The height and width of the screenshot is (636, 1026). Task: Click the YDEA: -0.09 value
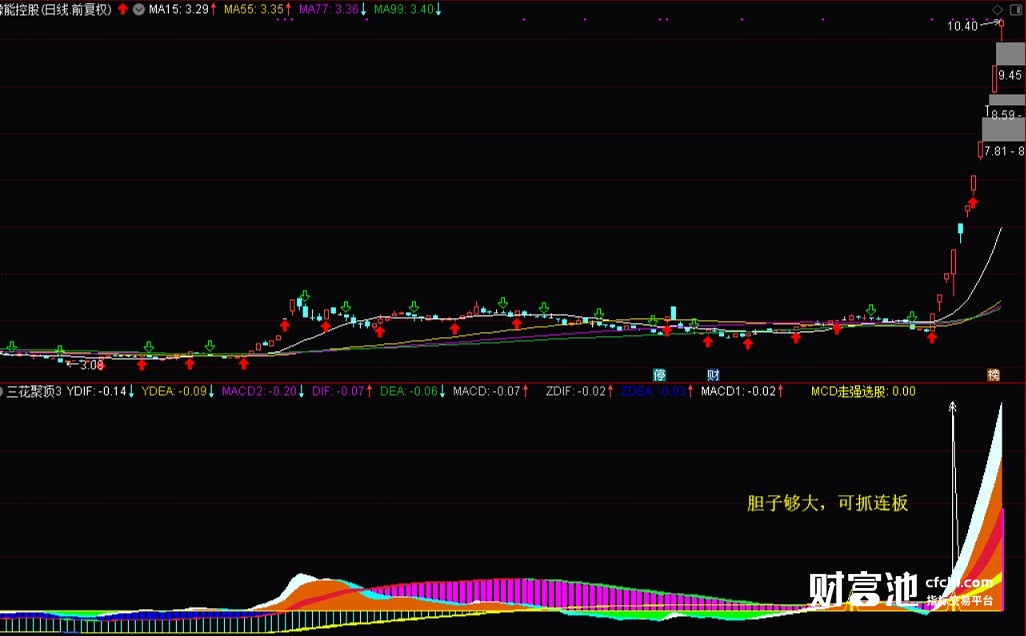(x=174, y=391)
